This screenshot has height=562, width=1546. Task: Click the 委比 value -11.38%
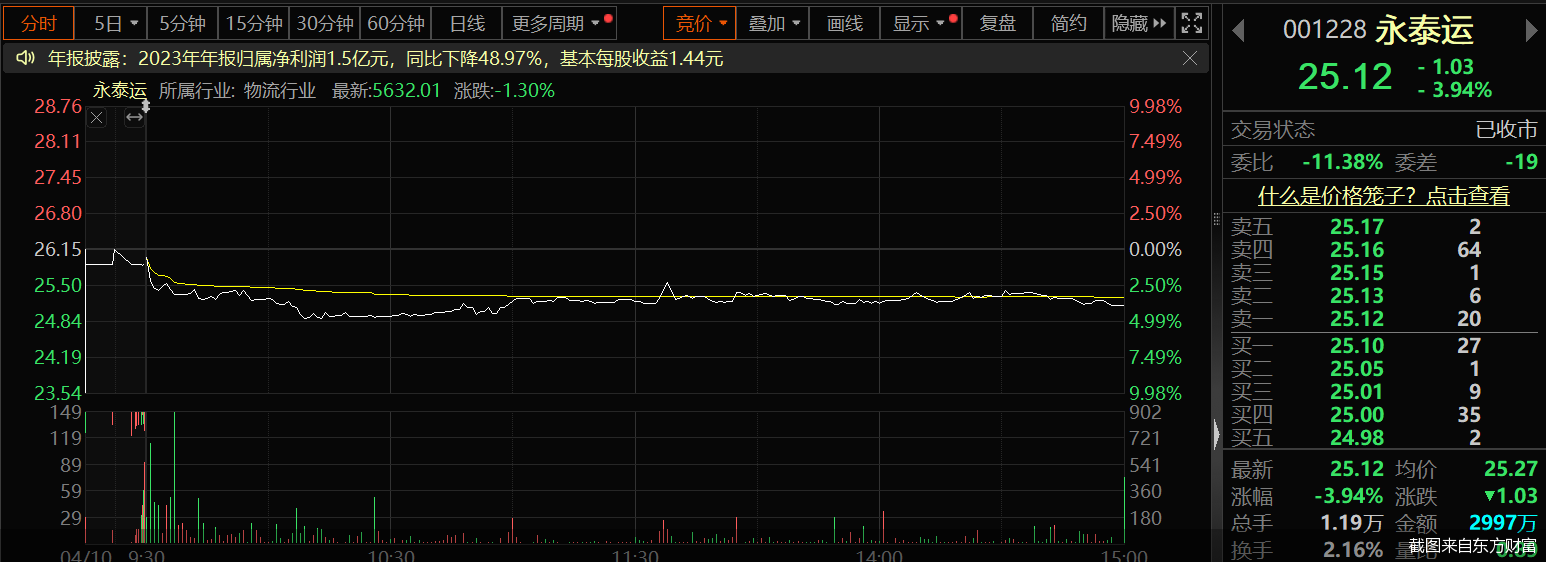point(1342,162)
